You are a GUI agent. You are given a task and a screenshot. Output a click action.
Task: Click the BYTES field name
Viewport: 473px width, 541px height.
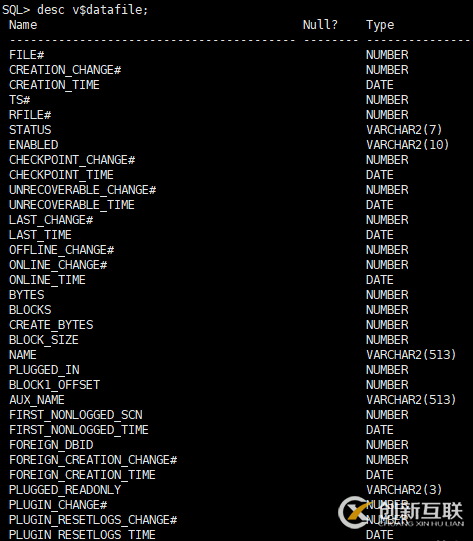(27, 295)
